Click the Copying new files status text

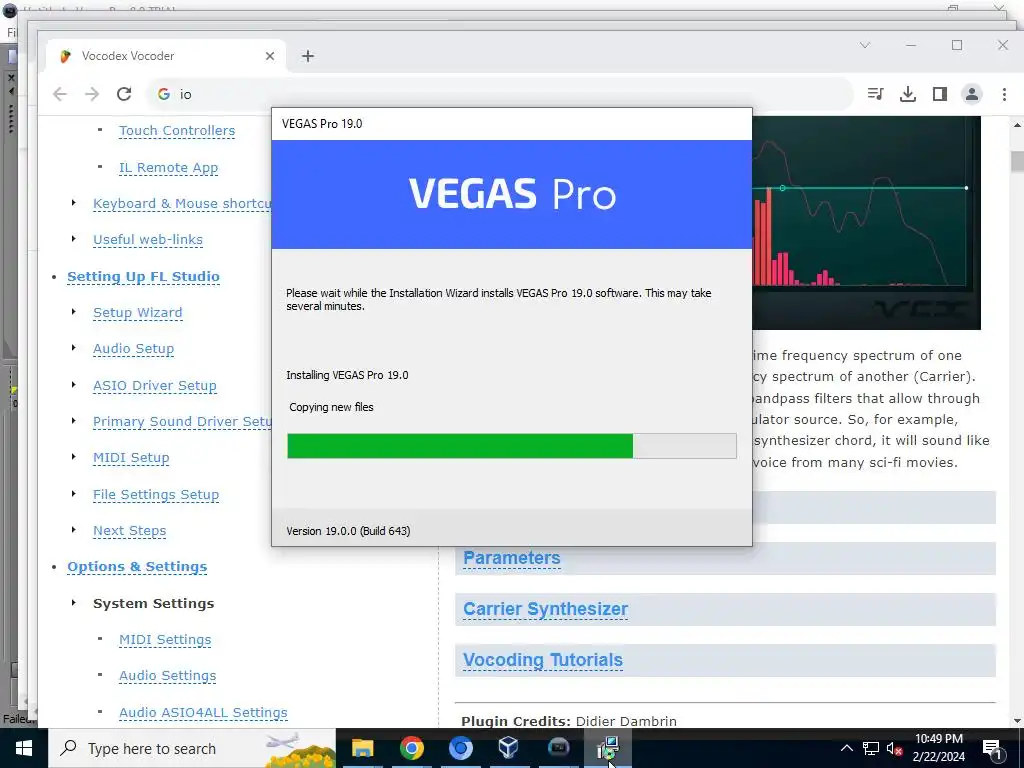tap(331, 407)
